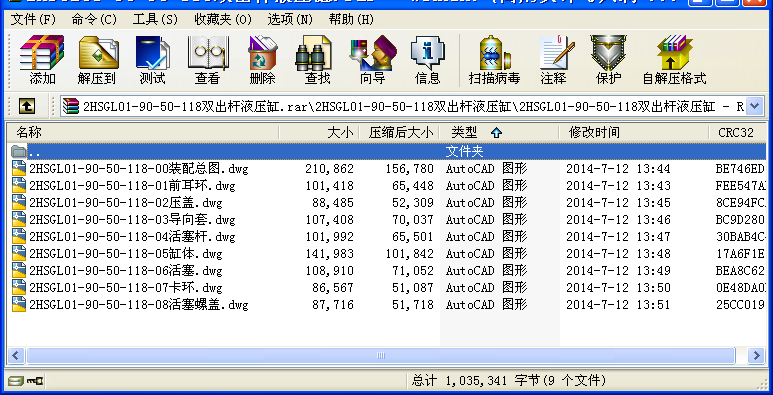Image resolution: width=773 pixels, height=395 pixels.
Task: Open the Commands (命令) menu
Action: (94, 20)
